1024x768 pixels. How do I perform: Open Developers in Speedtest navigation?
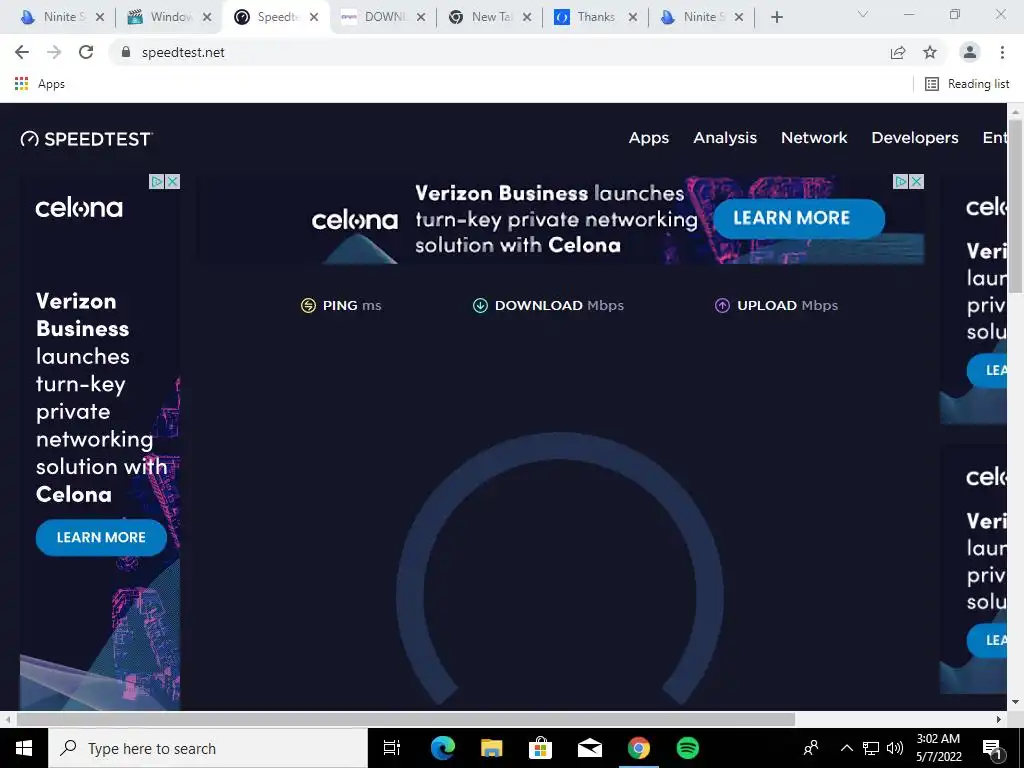(915, 138)
